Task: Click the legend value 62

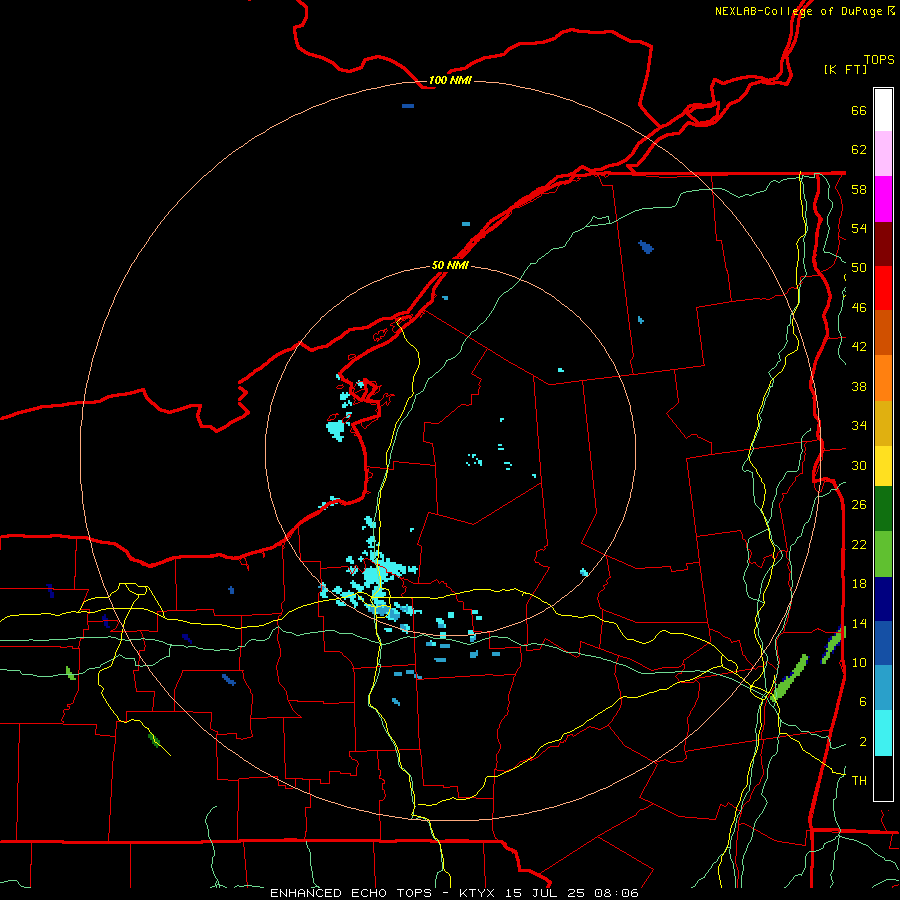Action: (x=859, y=149)
